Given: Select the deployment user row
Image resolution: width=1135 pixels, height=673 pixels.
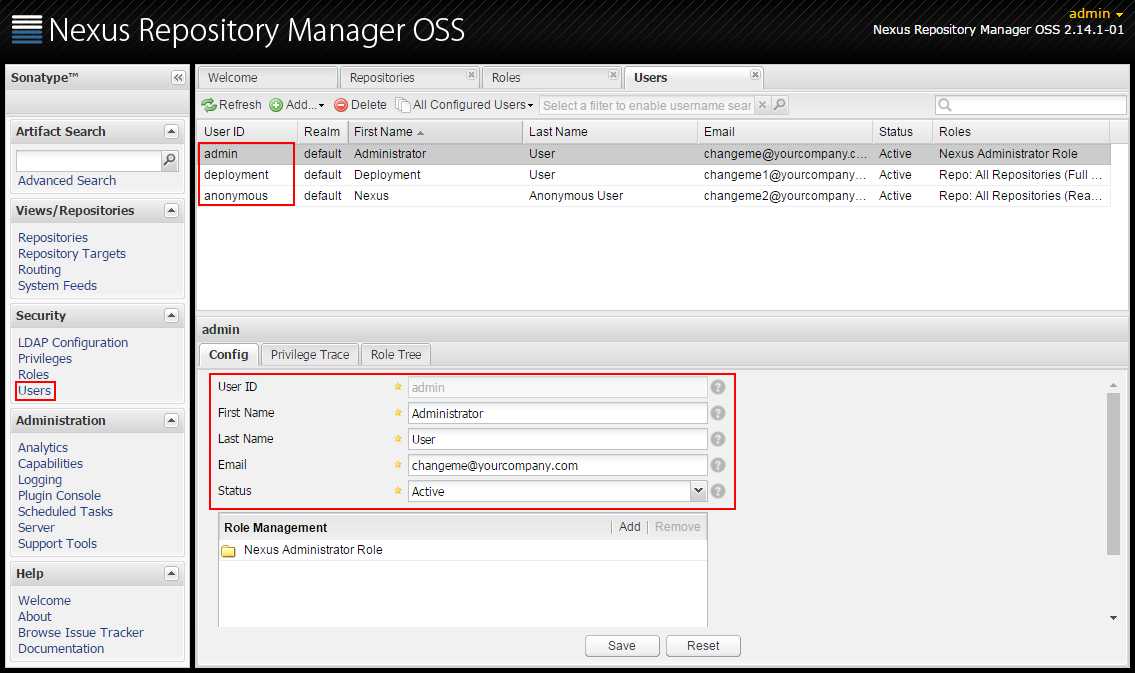Looking at the screenshot, I should [653, 175].
